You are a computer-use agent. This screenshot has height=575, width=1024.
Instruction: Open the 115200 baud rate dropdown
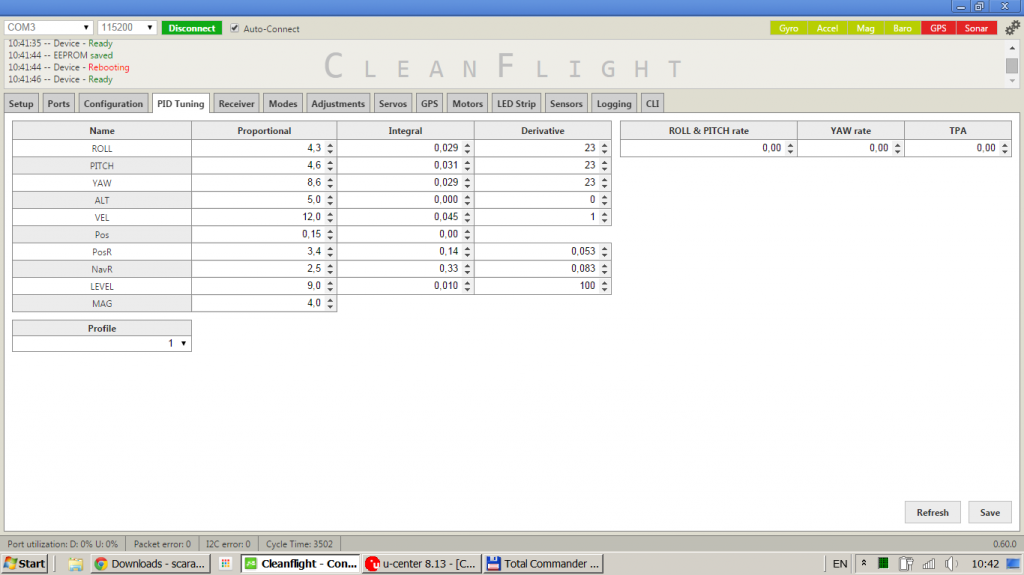(128, 27)
